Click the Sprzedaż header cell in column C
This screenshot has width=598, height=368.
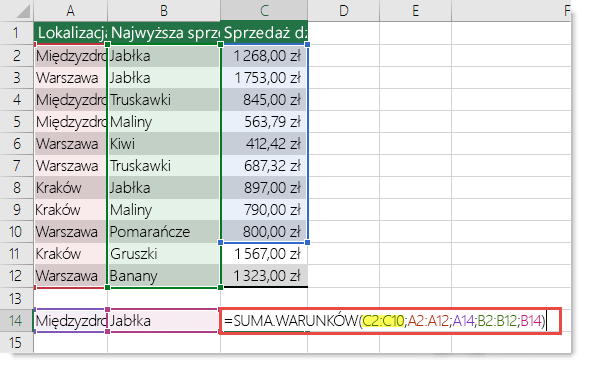click(264, 33)
